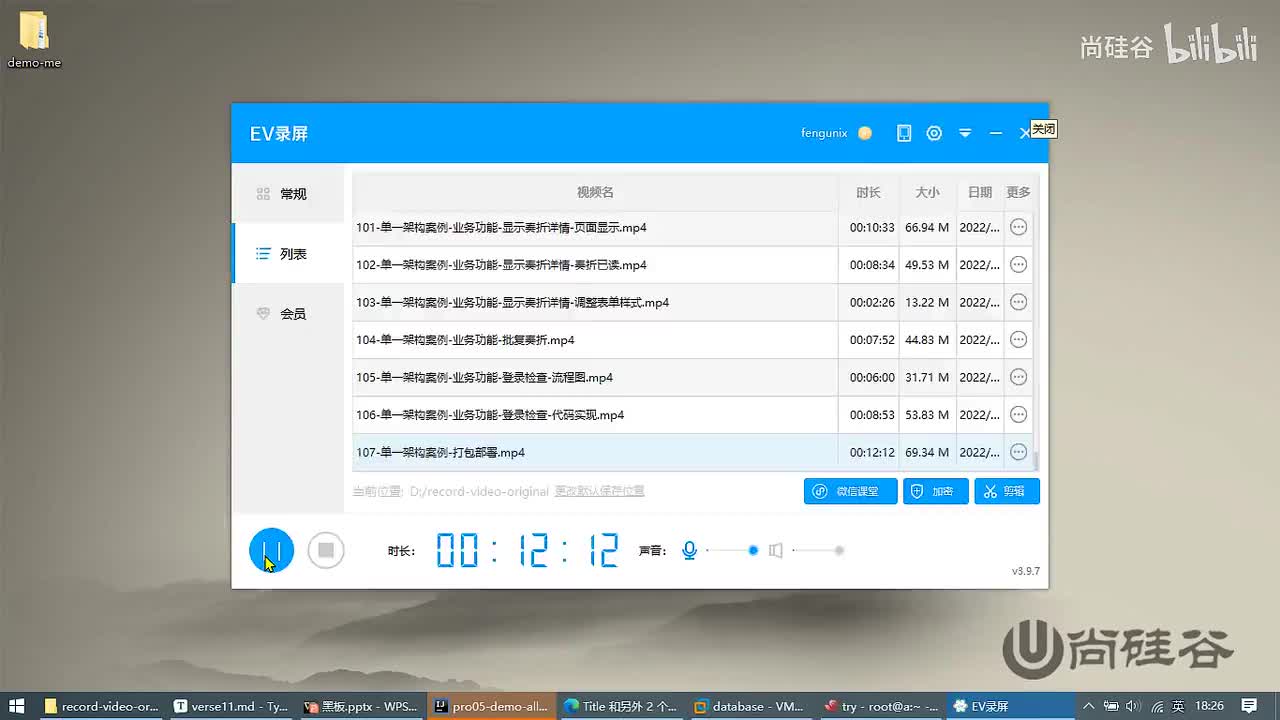1280x720 pixels.
Task: Click the taskbar clock 18:26
Action: pyautogui.click(x=1210, y=706)
